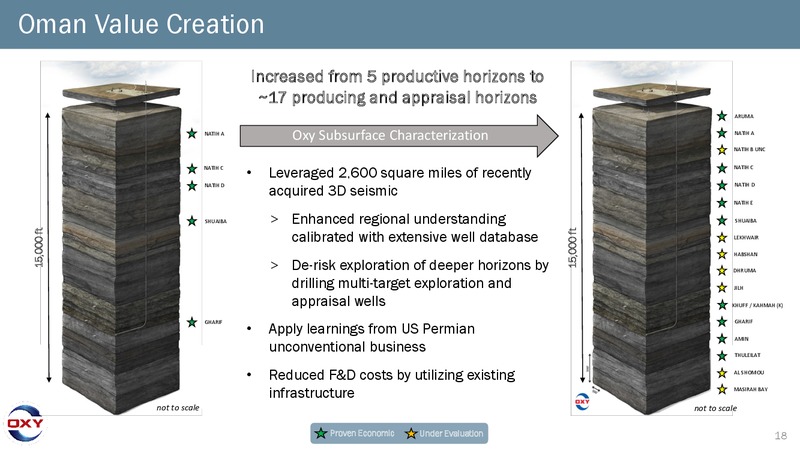Click the green star next to AMIN
The height and width of the screenshot is (450, 800).
coord(721,339)
